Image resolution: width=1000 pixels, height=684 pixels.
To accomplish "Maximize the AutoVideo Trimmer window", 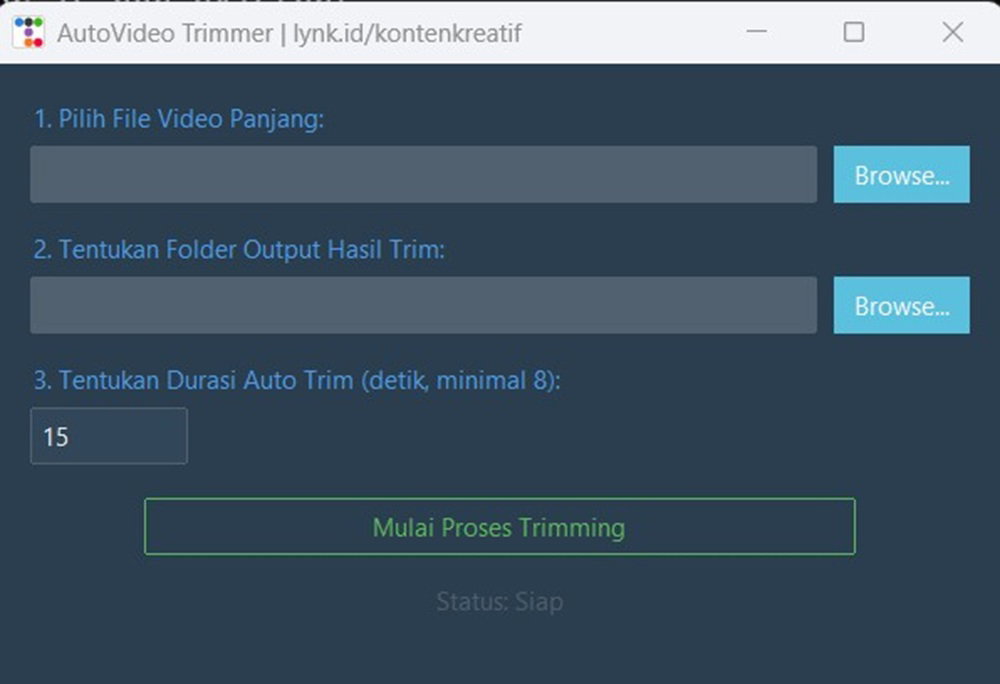I will [x=854, y=31].
